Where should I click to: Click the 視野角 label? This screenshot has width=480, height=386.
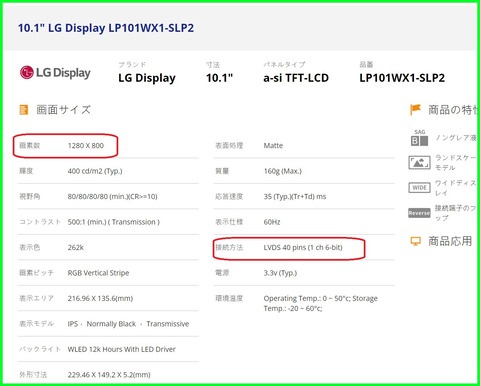(30, 197)
